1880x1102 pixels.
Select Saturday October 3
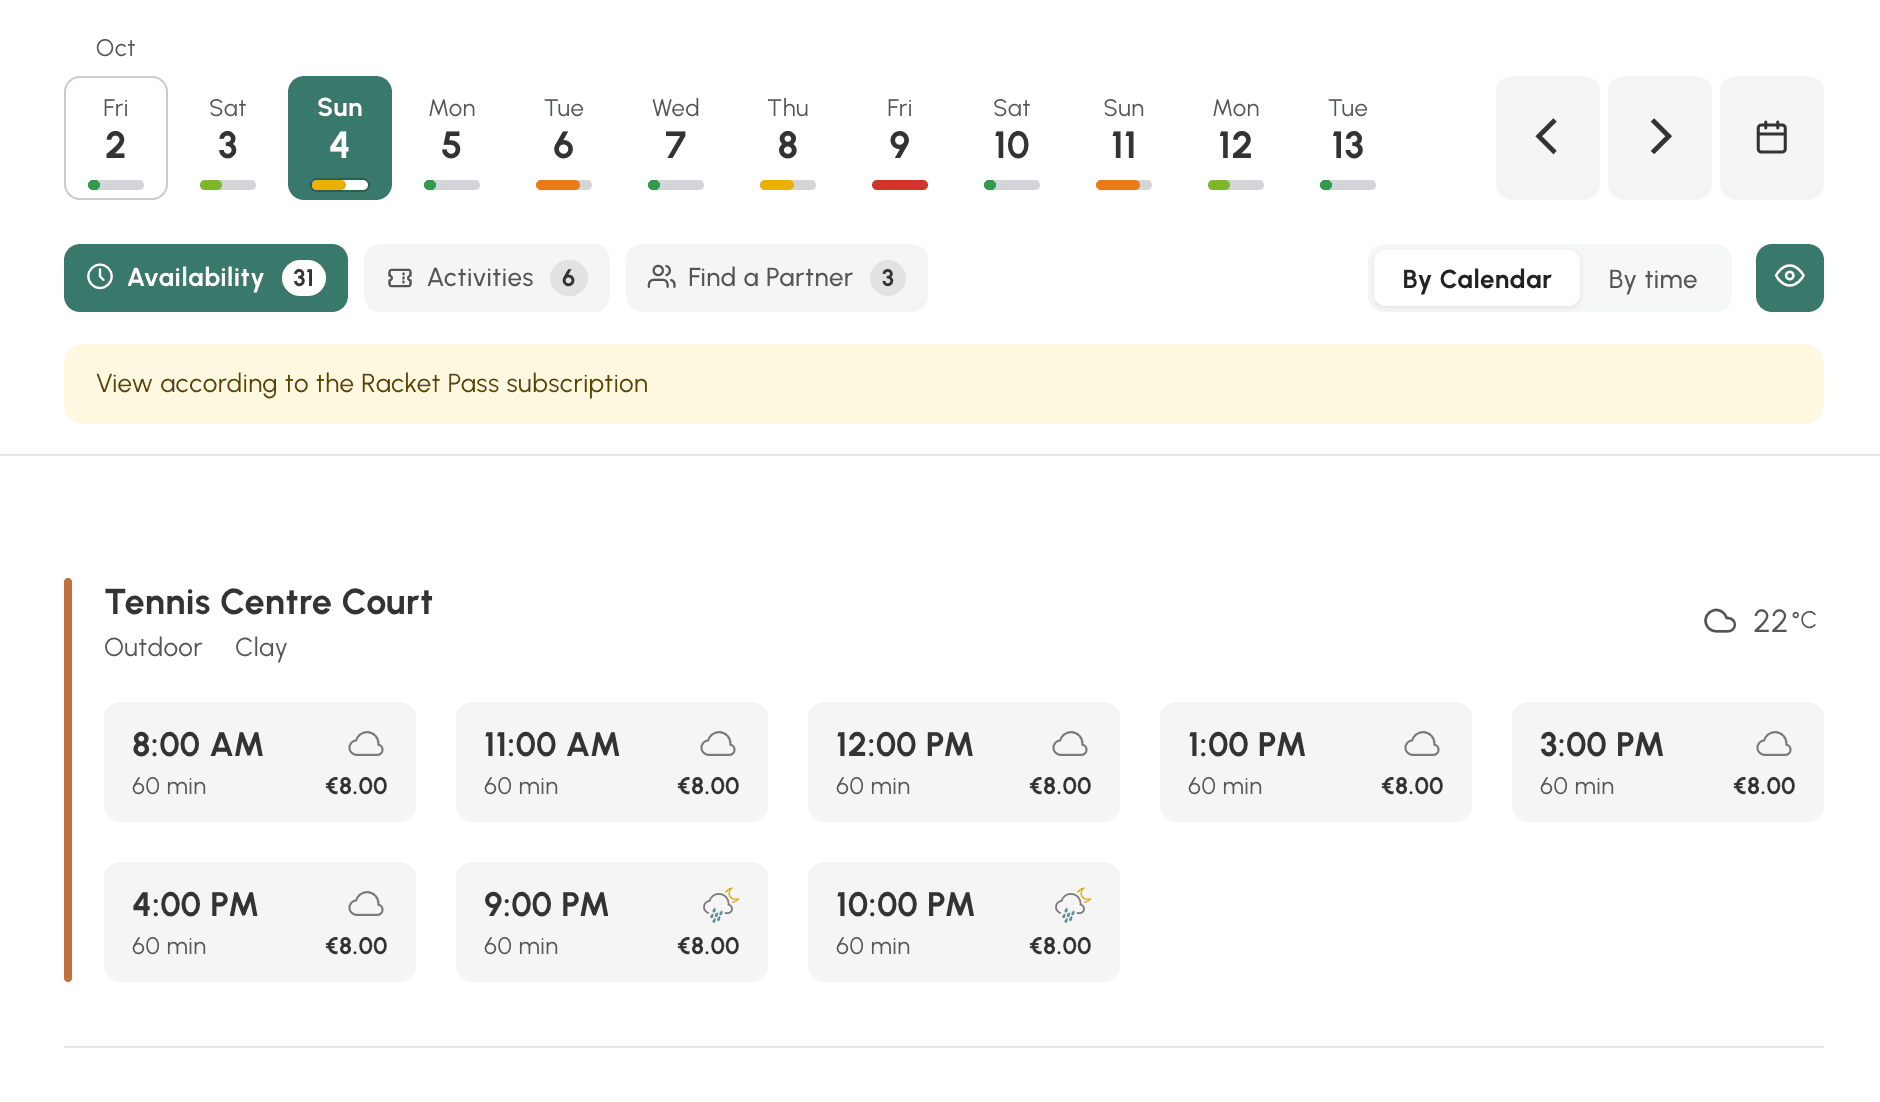pyautogui.click(x=228, y=138)
